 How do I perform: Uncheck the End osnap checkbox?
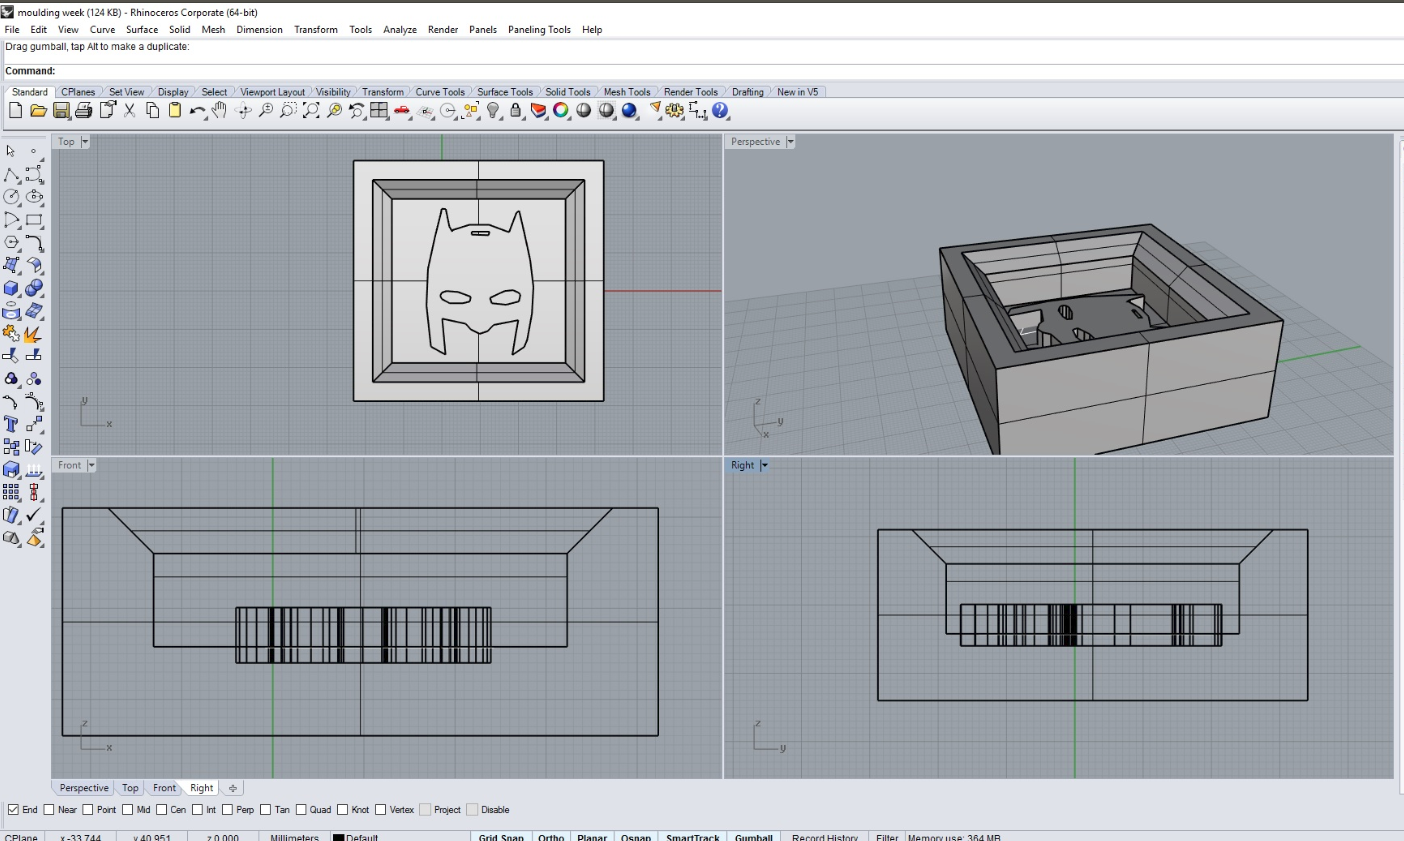(x=13, y=810)
